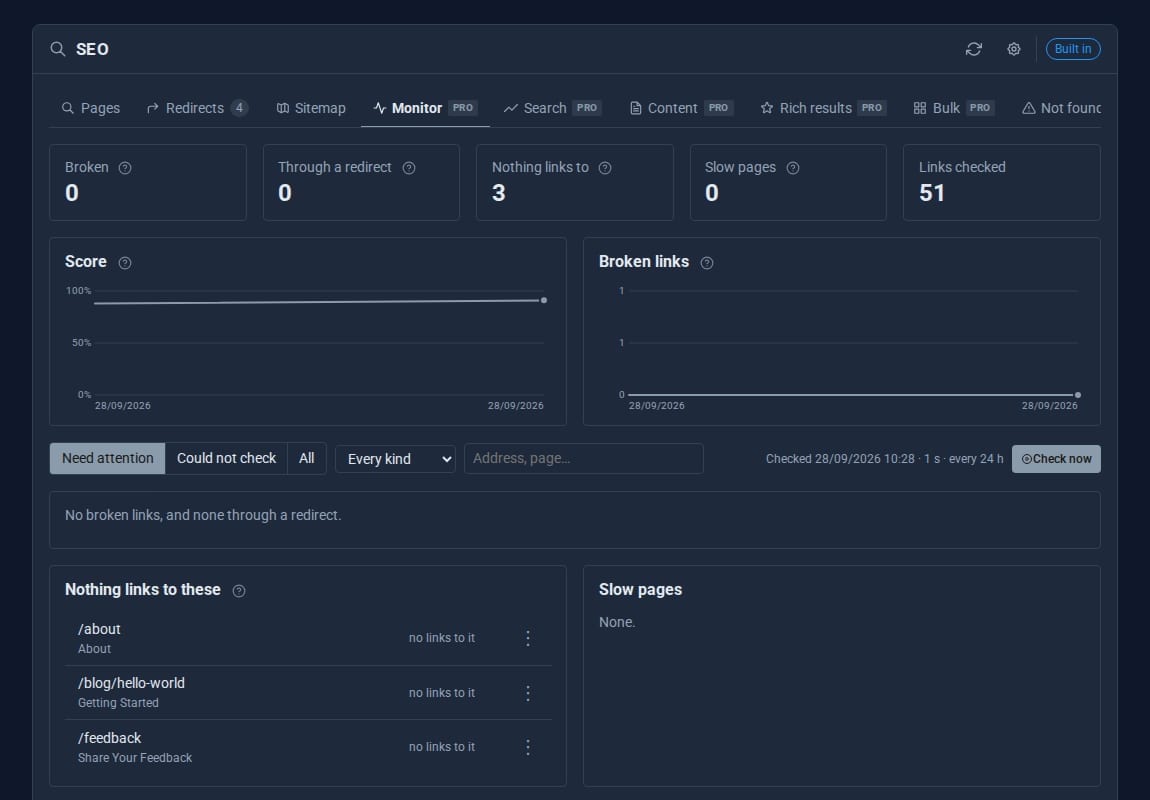Select the Need attention filter
The width and height of the screenshot is (1150, 800).
pyautogui.click(x=108, y=458)
